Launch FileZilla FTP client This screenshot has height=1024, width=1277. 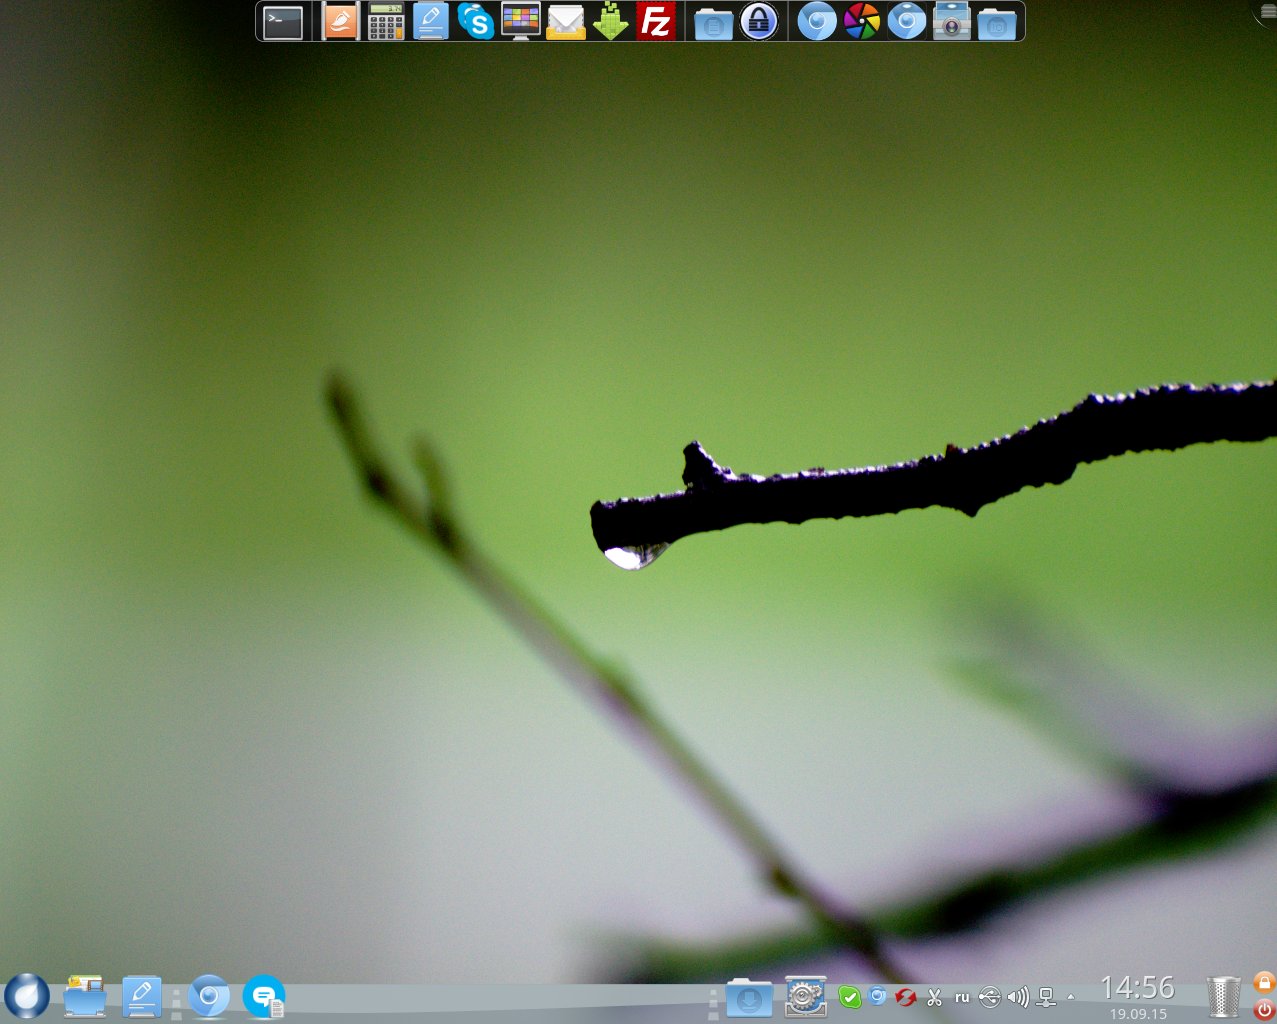coord(656,22)
